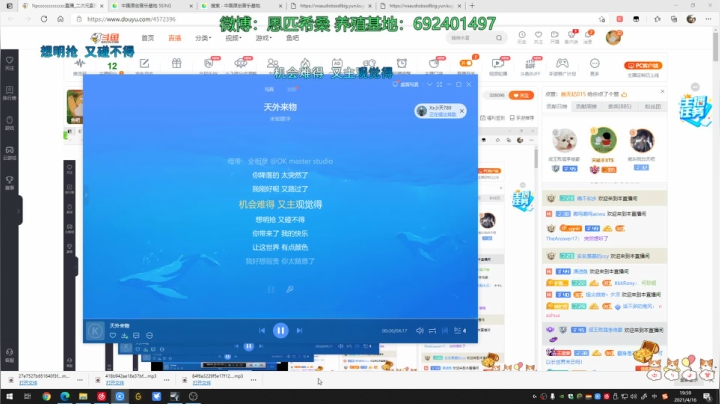Expand the left-edge arrow of the lyrics window
Image resolution: width=720 pixels, height=404 pixels.
tap(86, 195)
